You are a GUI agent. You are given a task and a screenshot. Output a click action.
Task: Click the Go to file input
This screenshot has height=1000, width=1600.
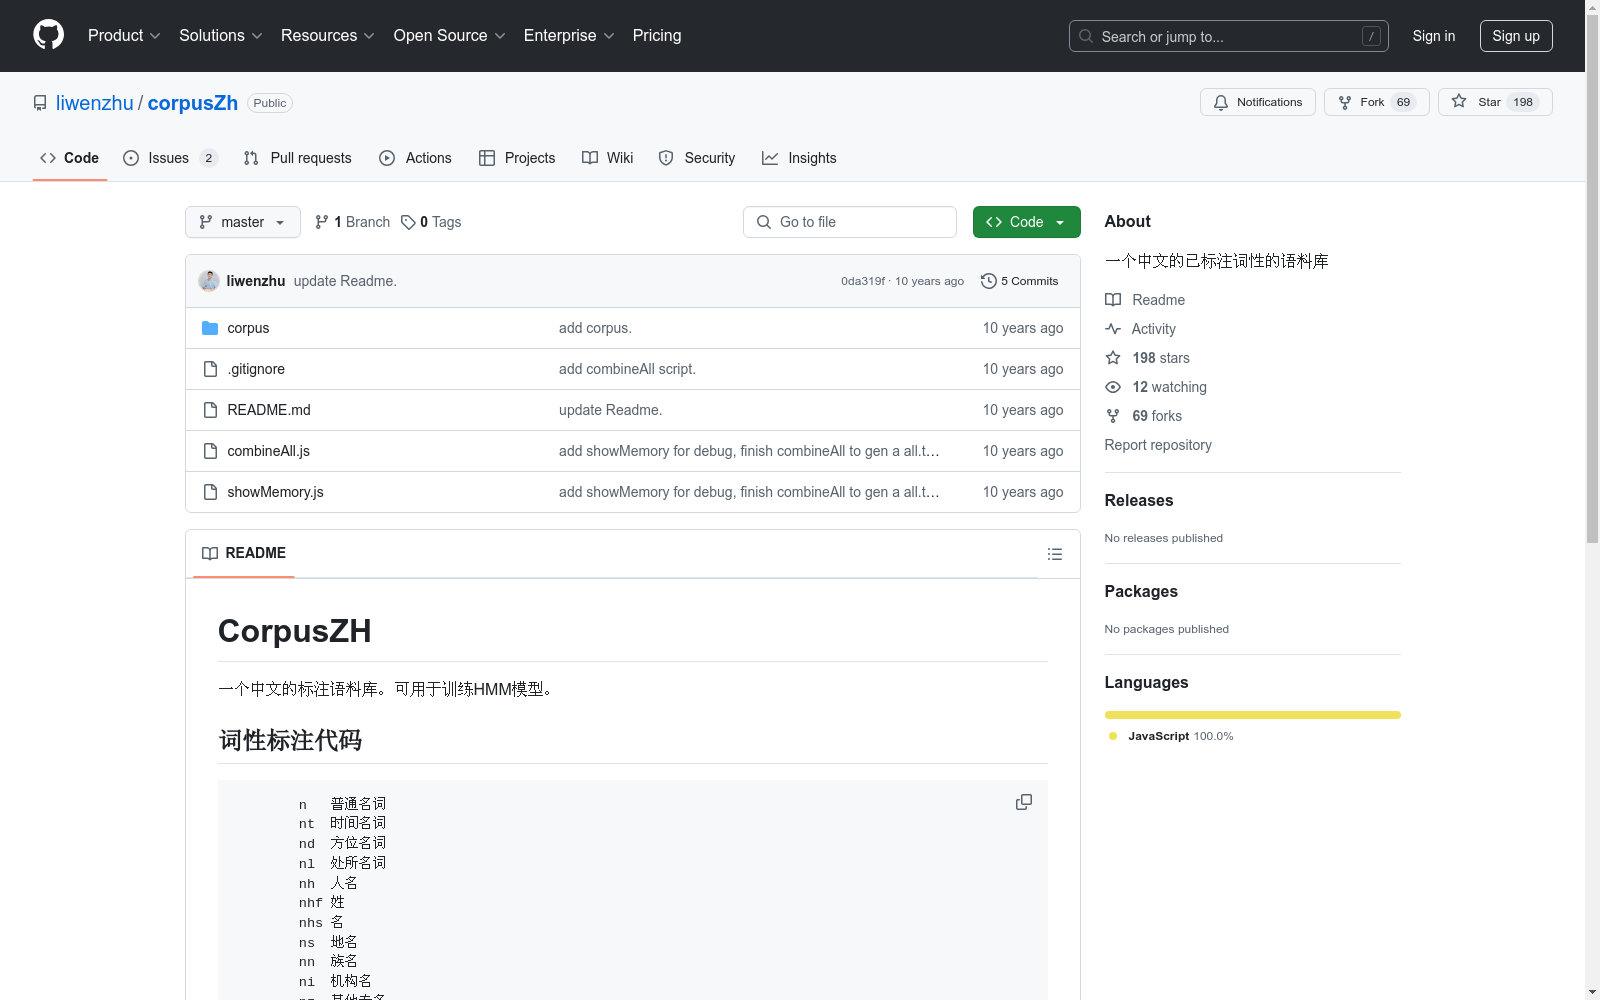[850, 222]
